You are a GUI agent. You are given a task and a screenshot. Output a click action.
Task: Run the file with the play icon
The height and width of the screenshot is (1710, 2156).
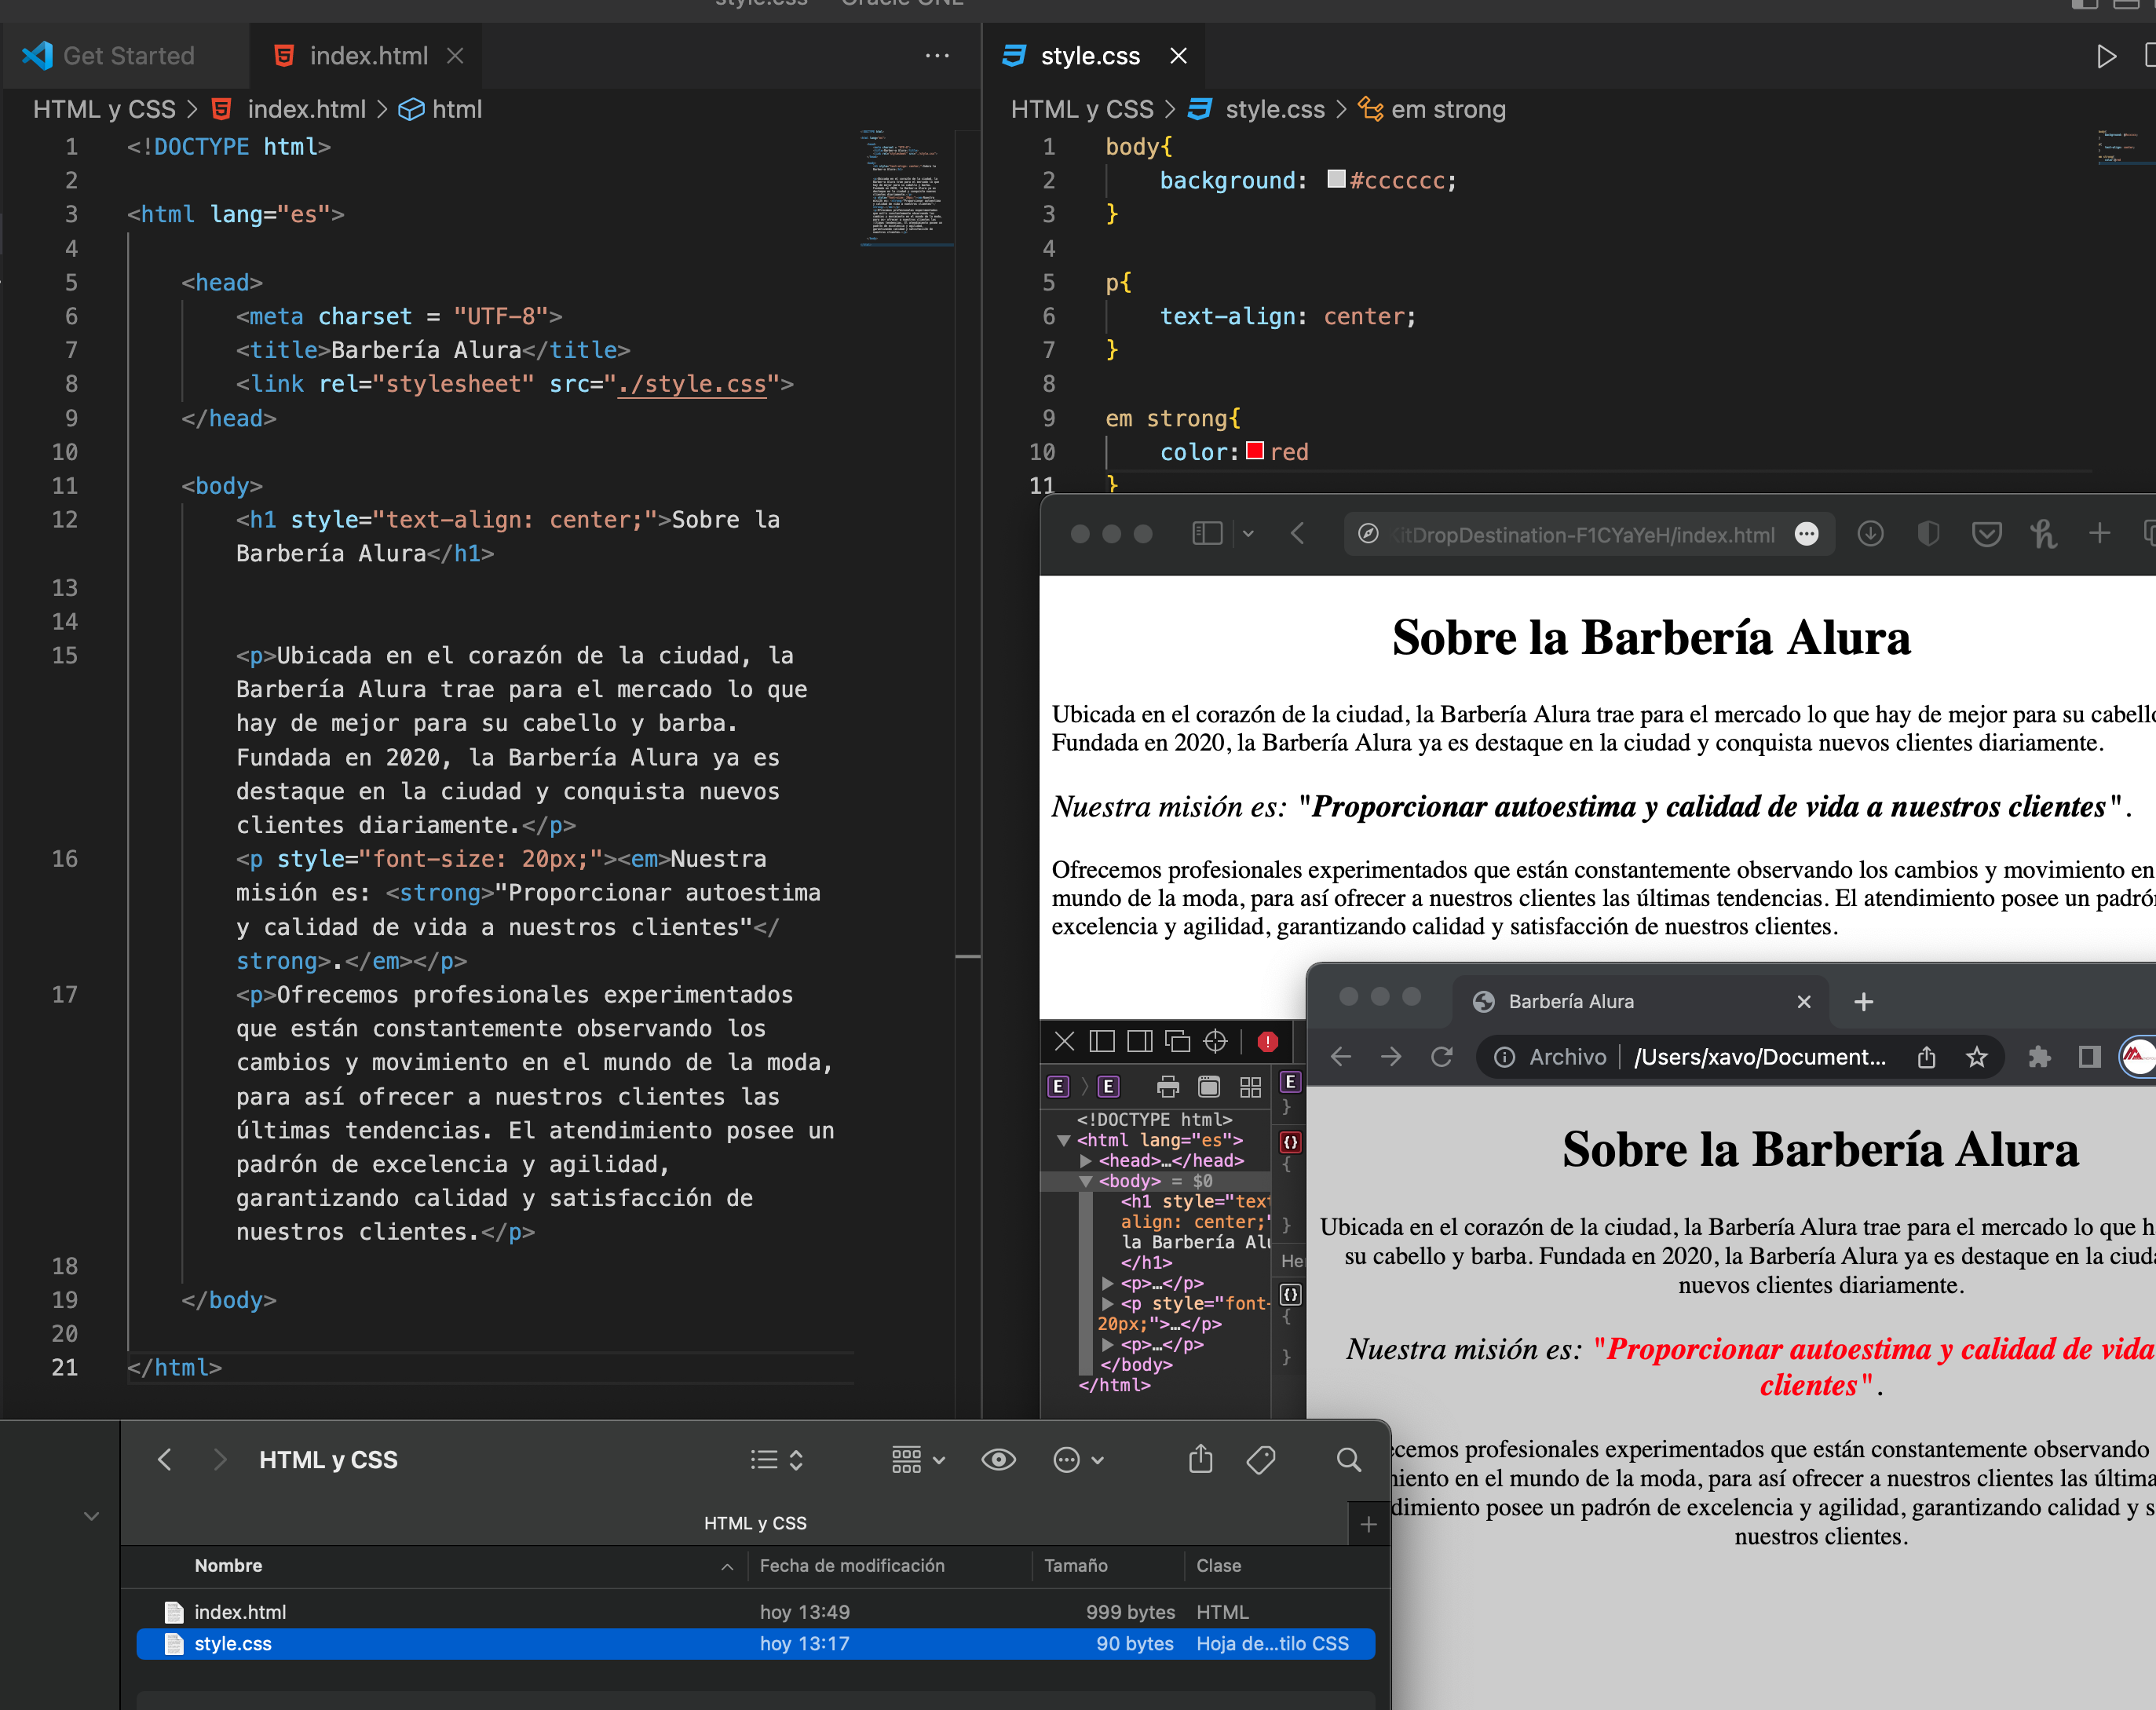point(2106,56)
